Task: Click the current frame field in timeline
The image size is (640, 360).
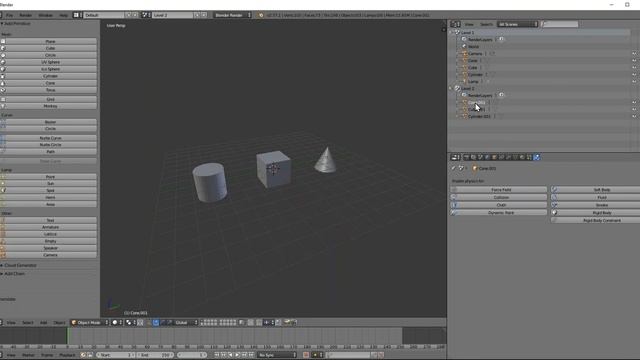Action: 192,355
